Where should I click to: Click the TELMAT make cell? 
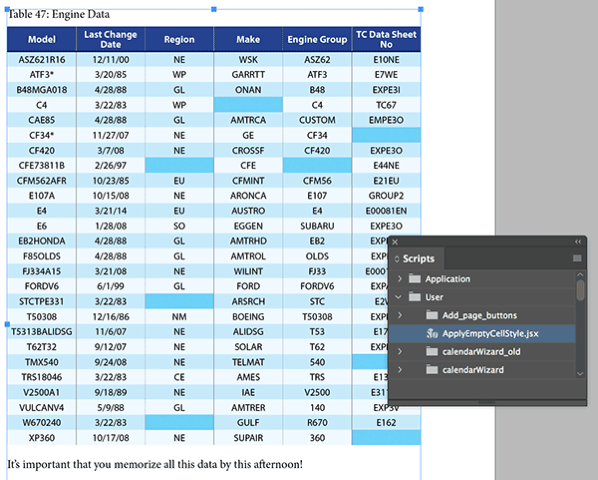click(x=248, y=362)
